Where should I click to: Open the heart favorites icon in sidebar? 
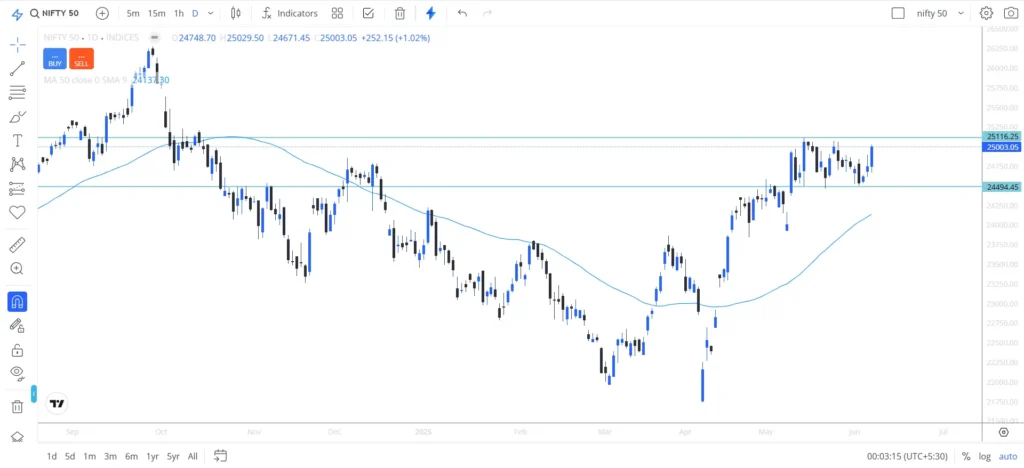pyautogui.click(x=18, y=212)
